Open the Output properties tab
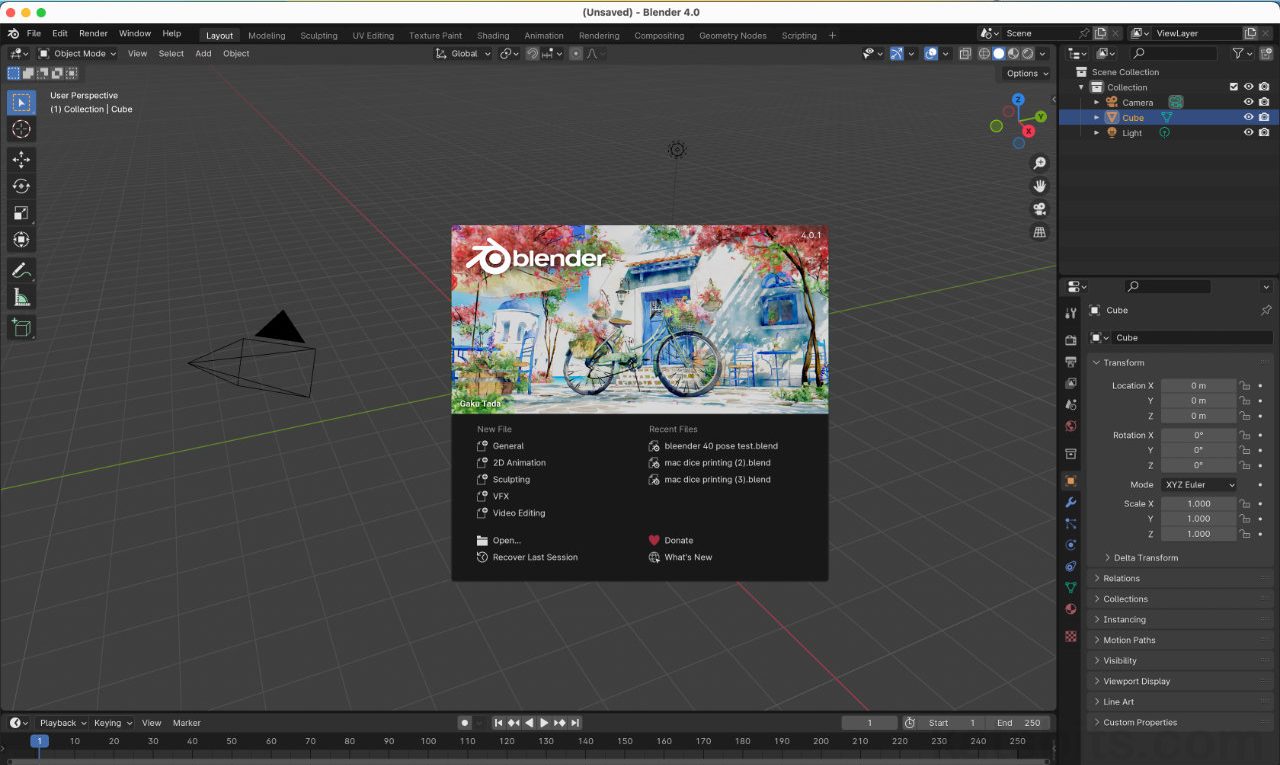This screenshot has width=1280, height=765. [1071, 361]
